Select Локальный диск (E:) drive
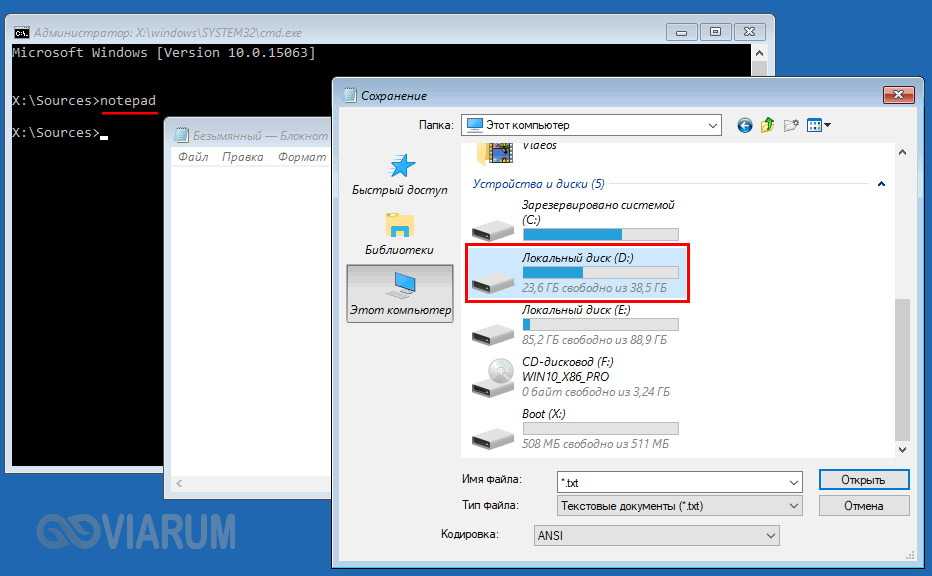This screenshot has height=576, width=932. click(x=578, y=325)
